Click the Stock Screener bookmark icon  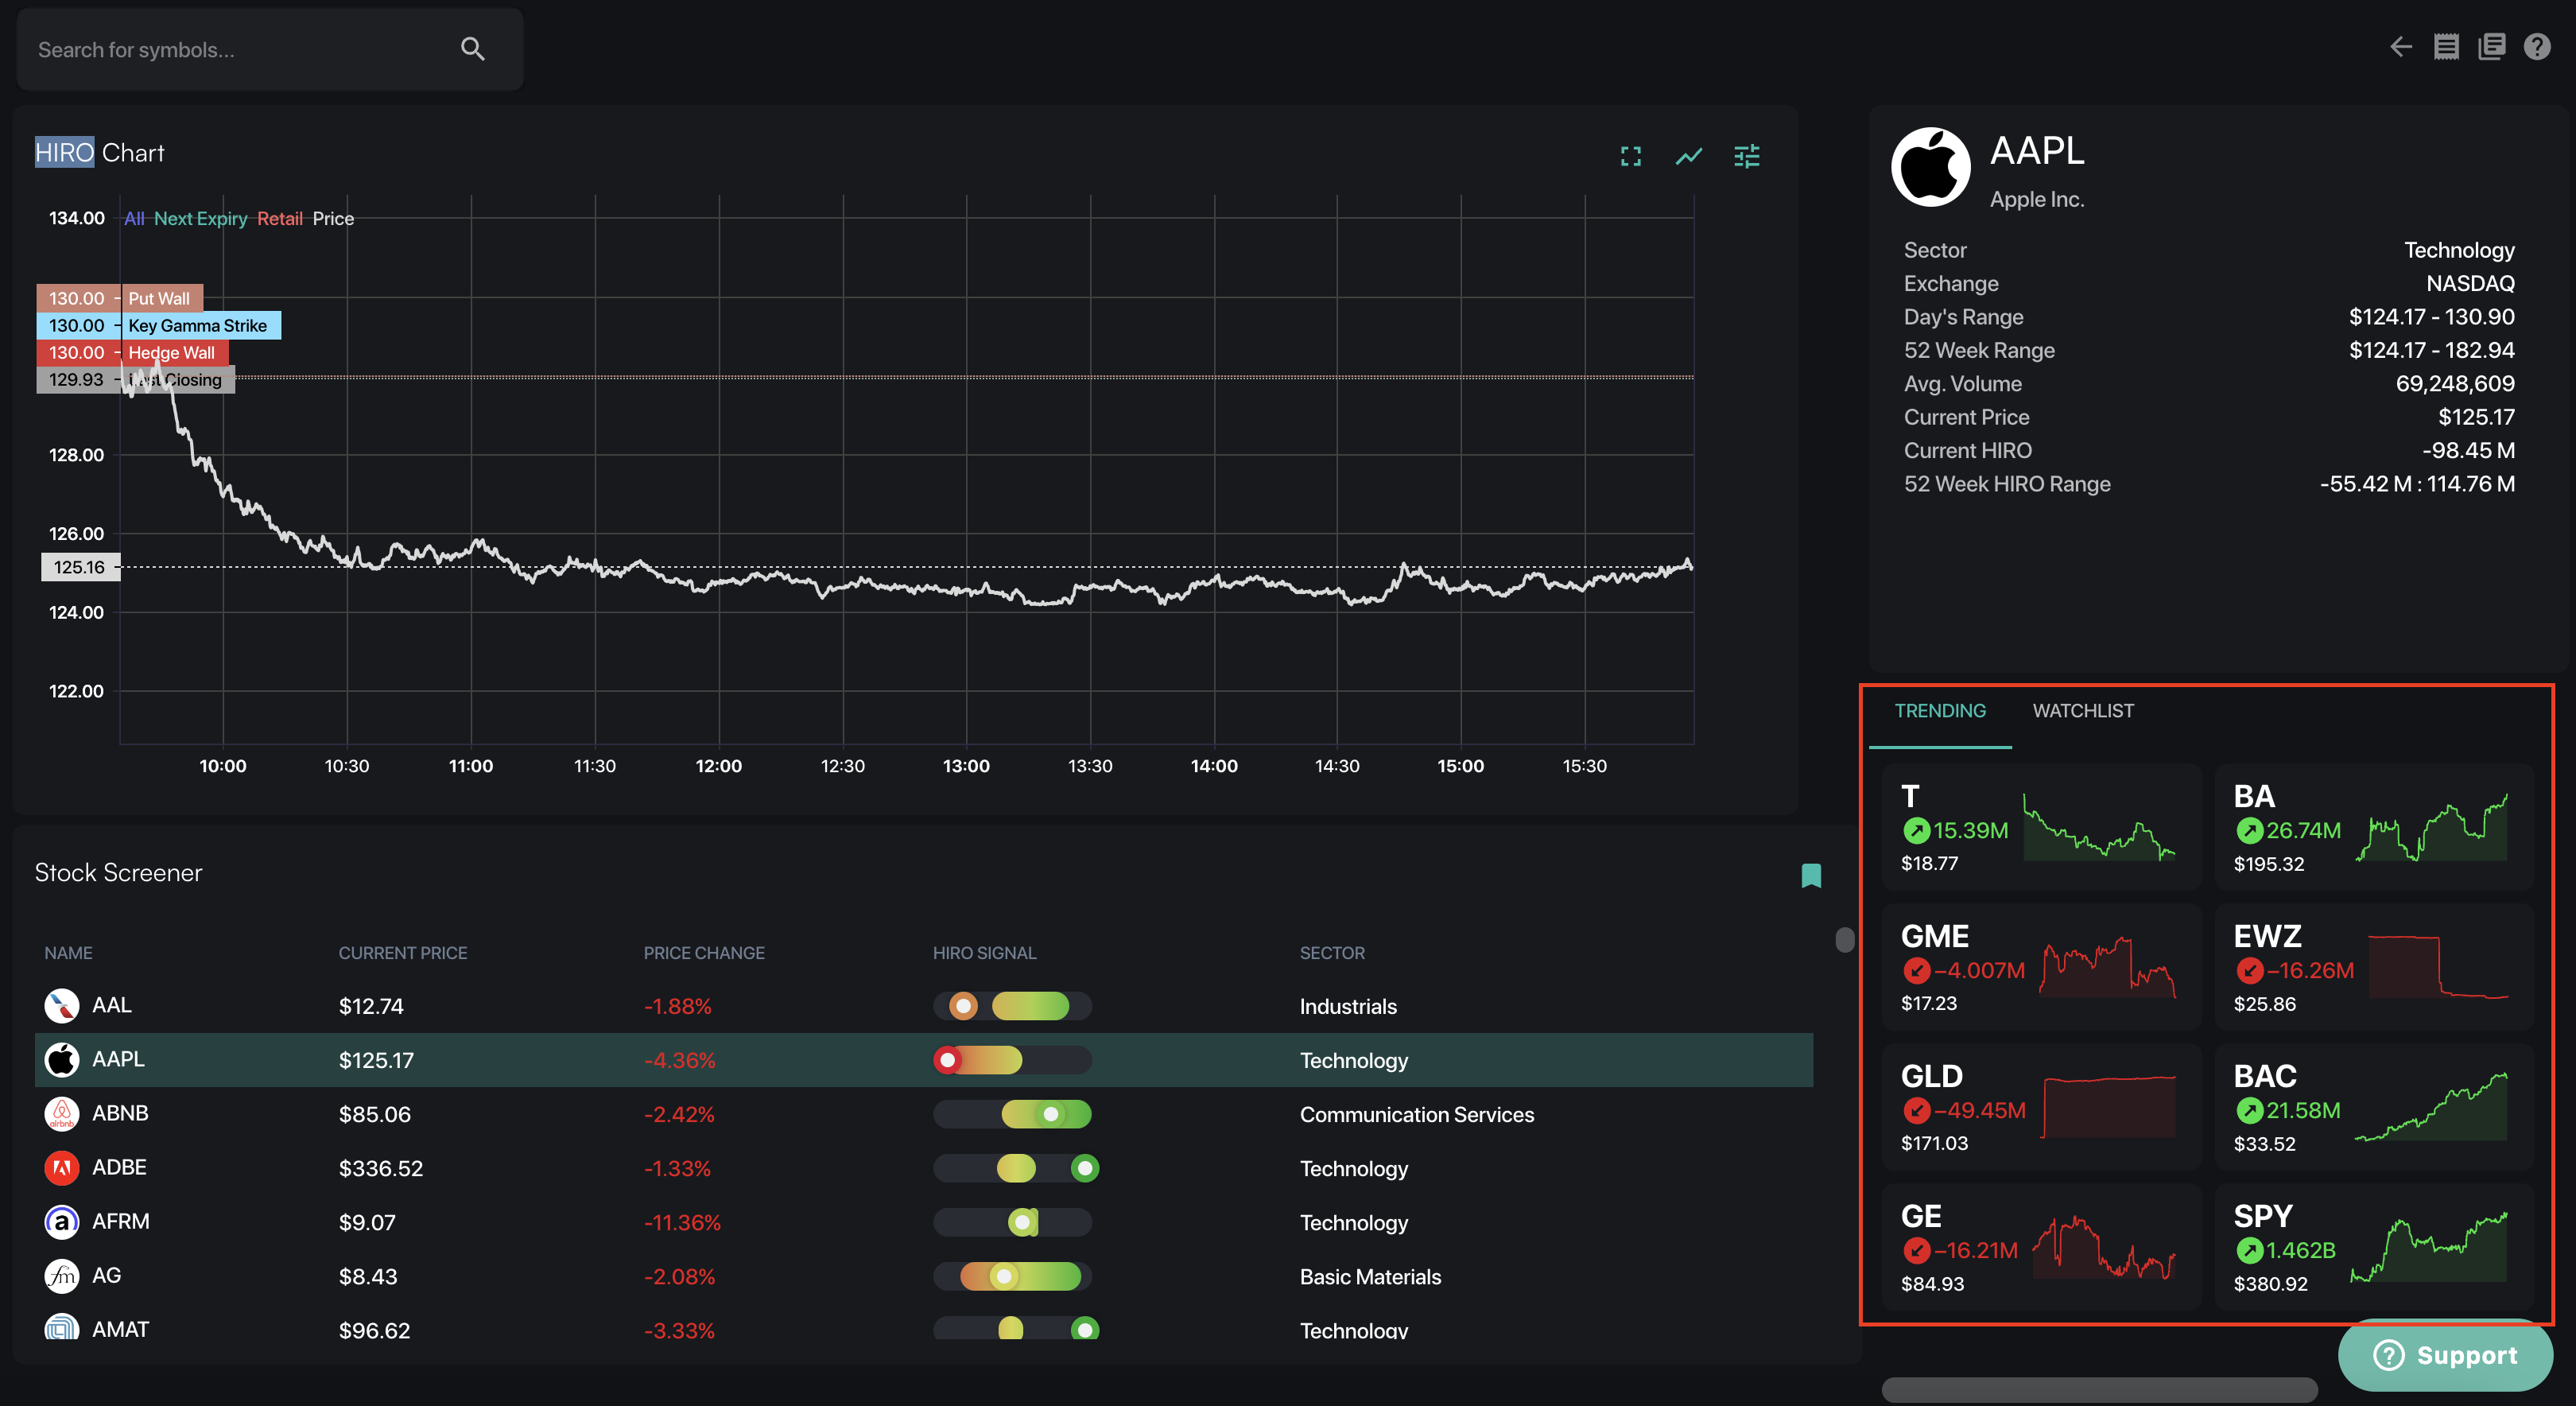click(x=1811, y=876)
